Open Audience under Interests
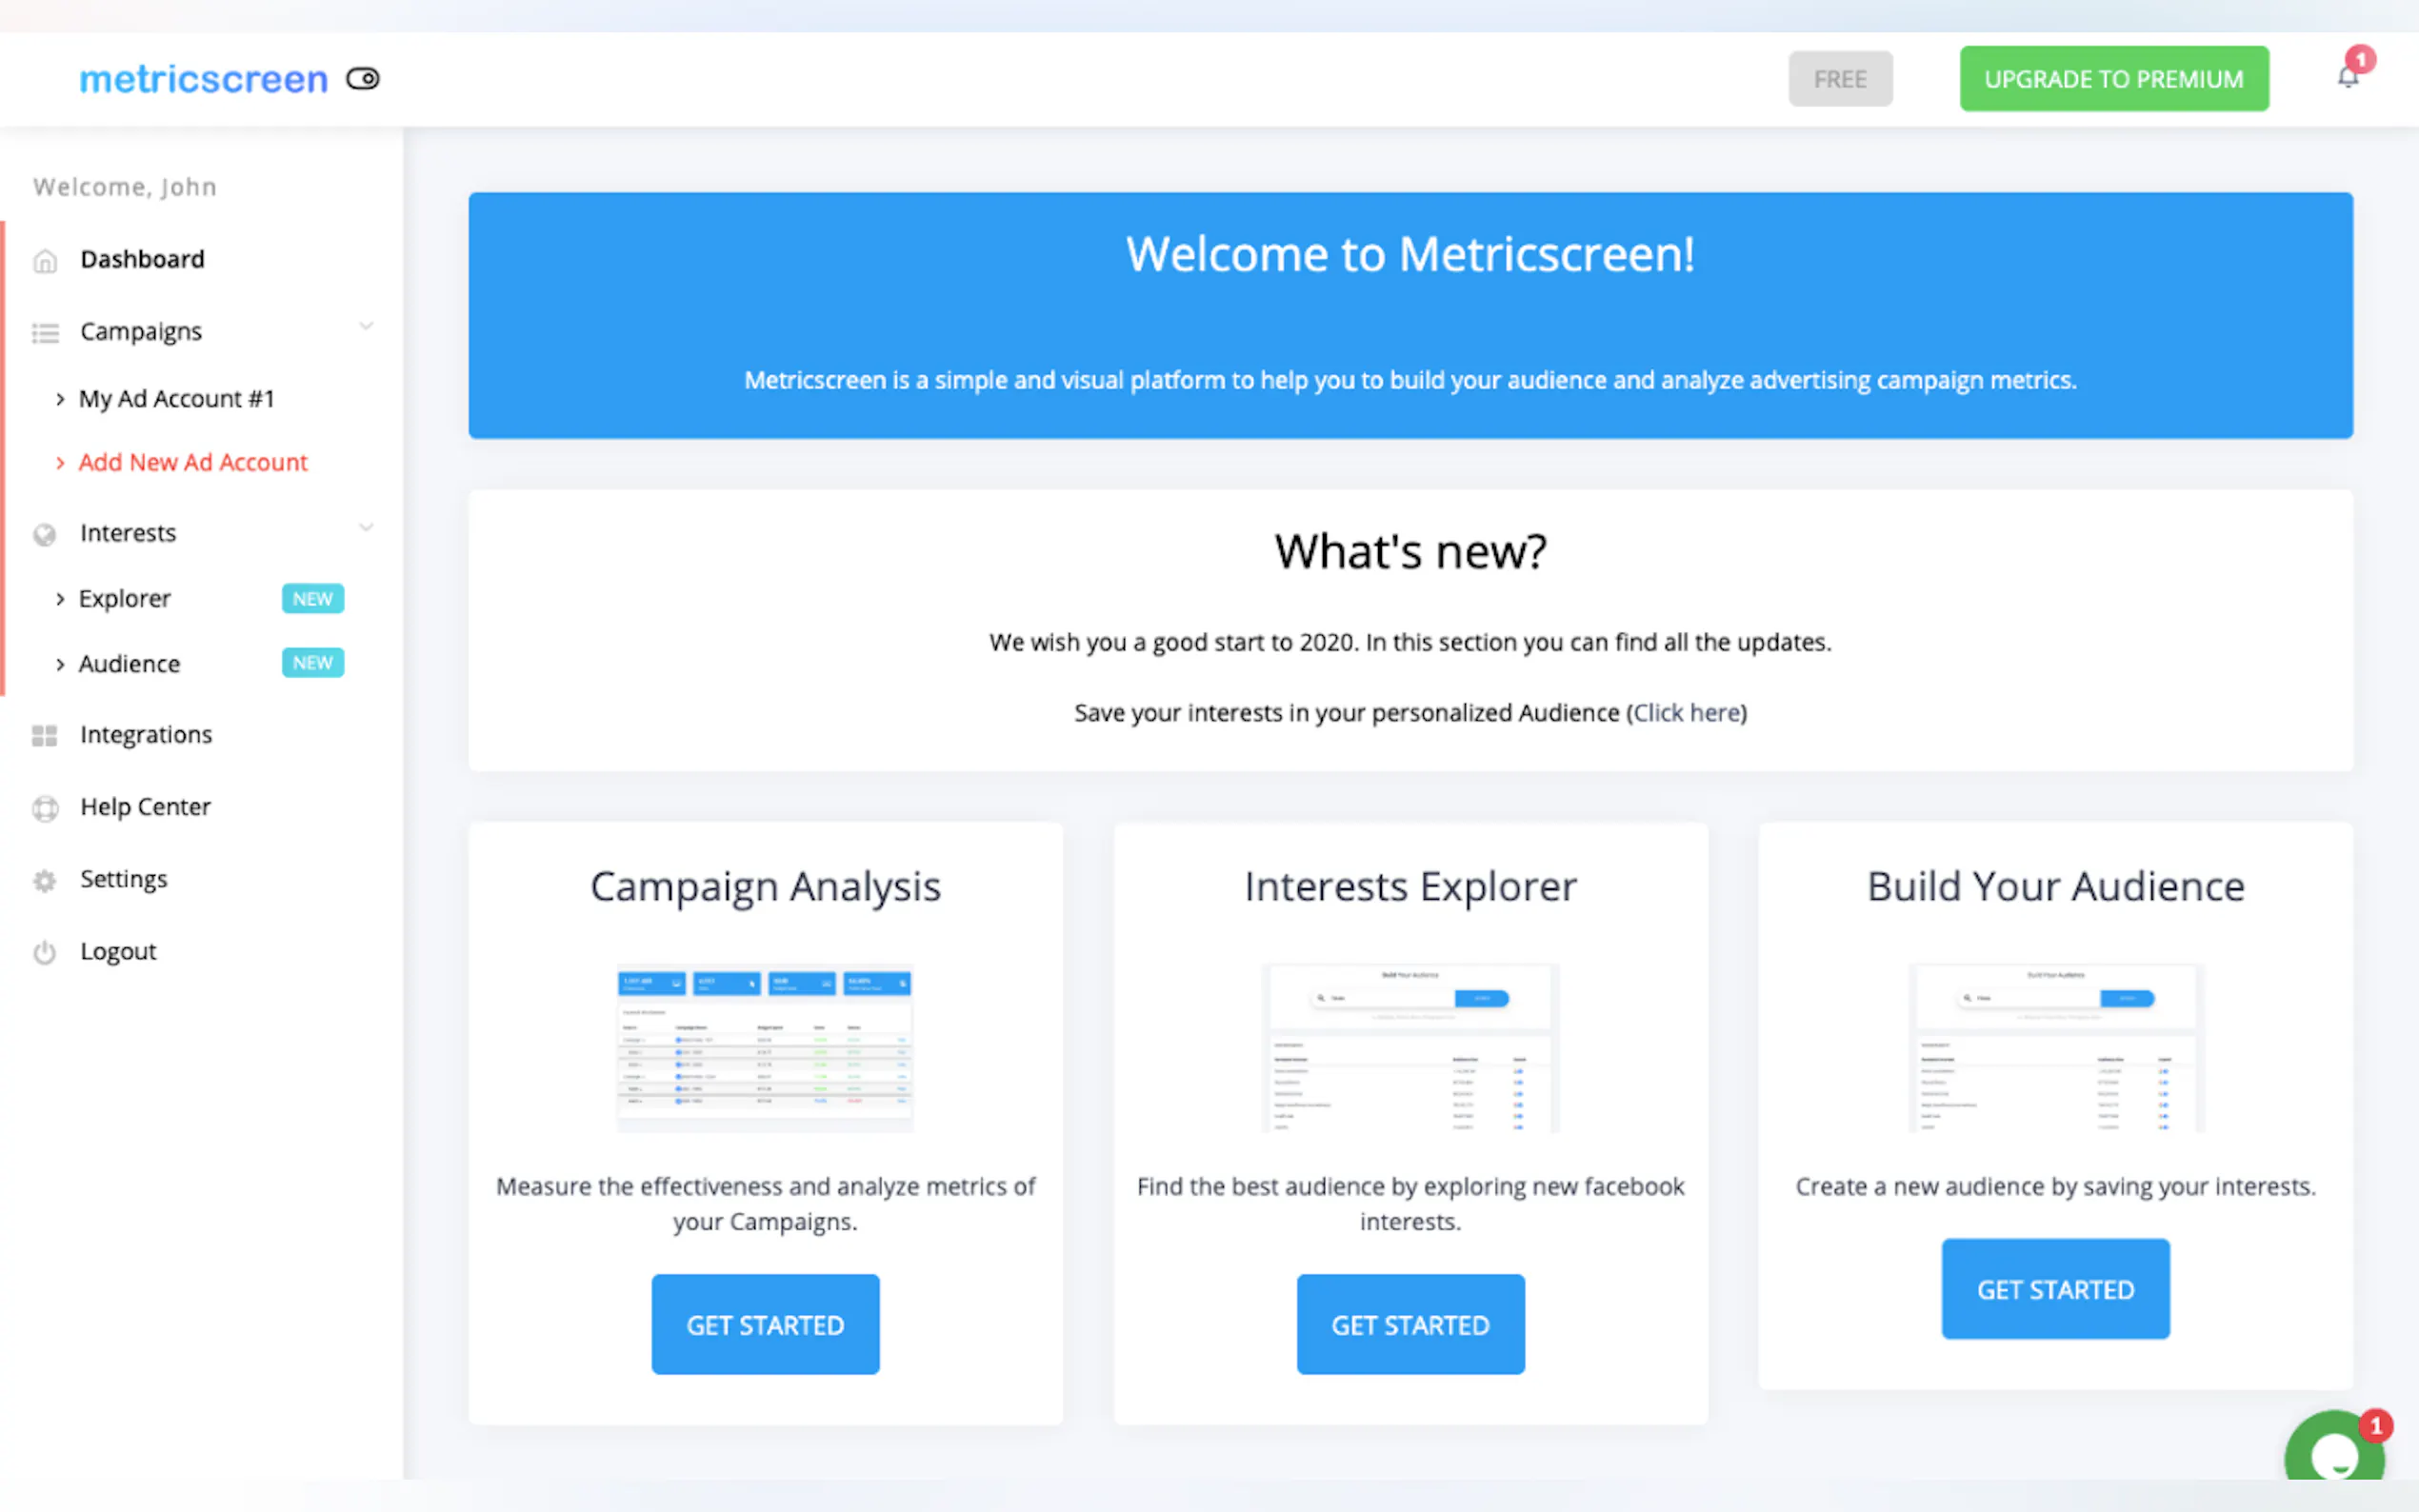The height and width of the screenshot is (1512, 2419). pyautogui.click(x=130, y=664)
